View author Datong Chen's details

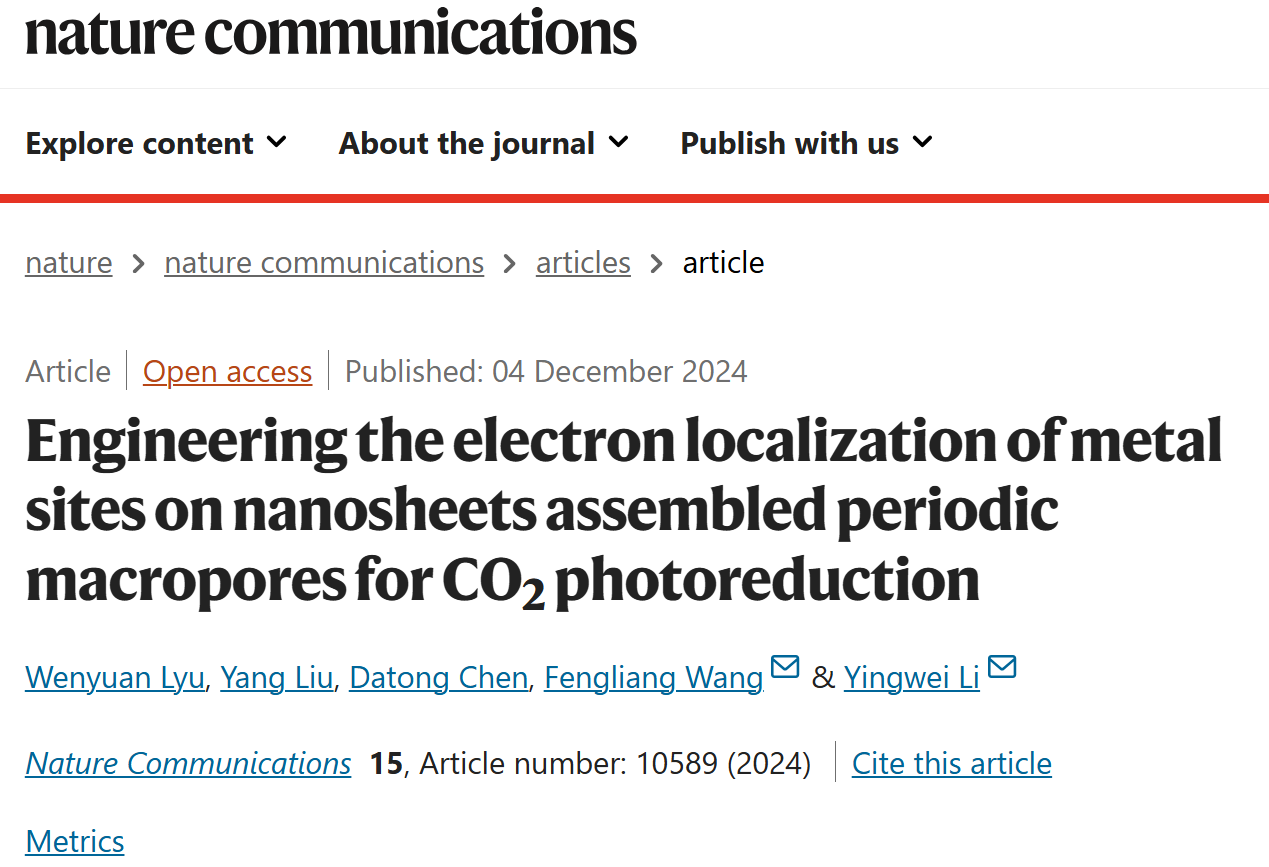pyautogui.click(x=439, y=677)
